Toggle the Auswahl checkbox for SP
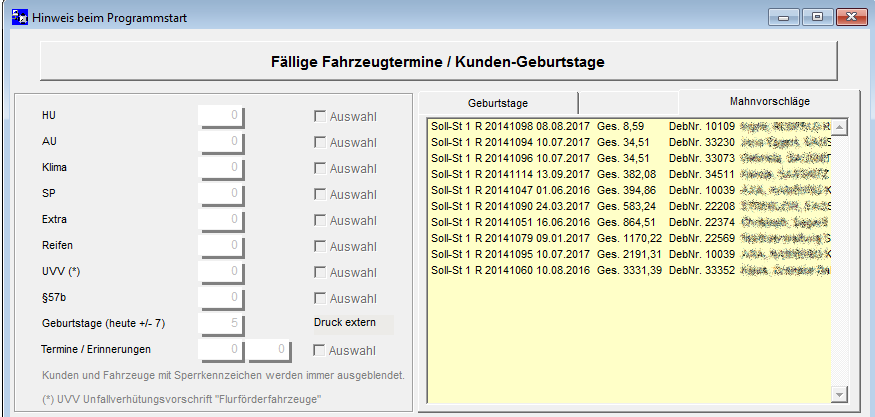 point(320,194)
